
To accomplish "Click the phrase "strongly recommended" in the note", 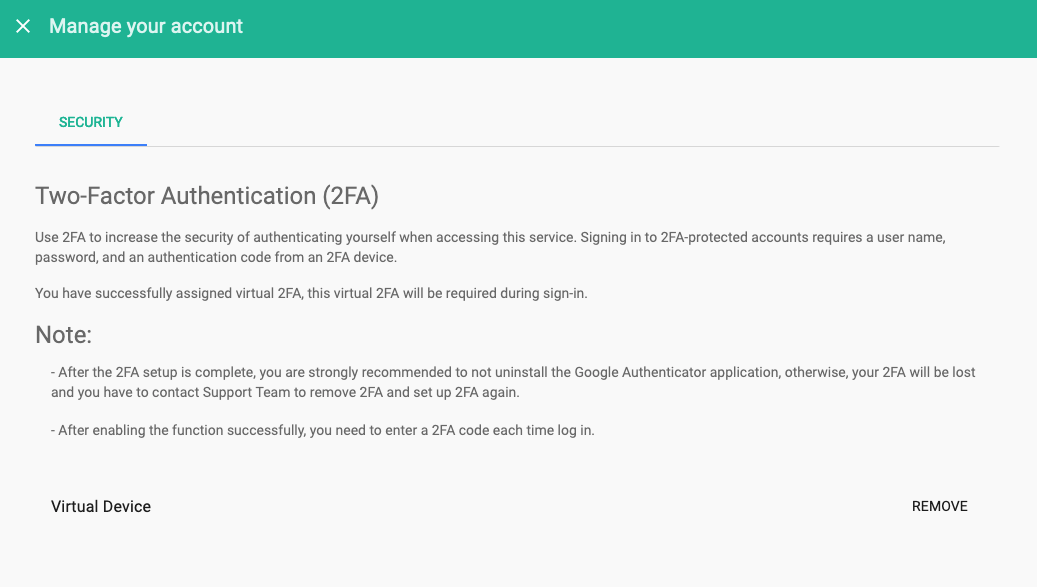I will coord(357,372).
